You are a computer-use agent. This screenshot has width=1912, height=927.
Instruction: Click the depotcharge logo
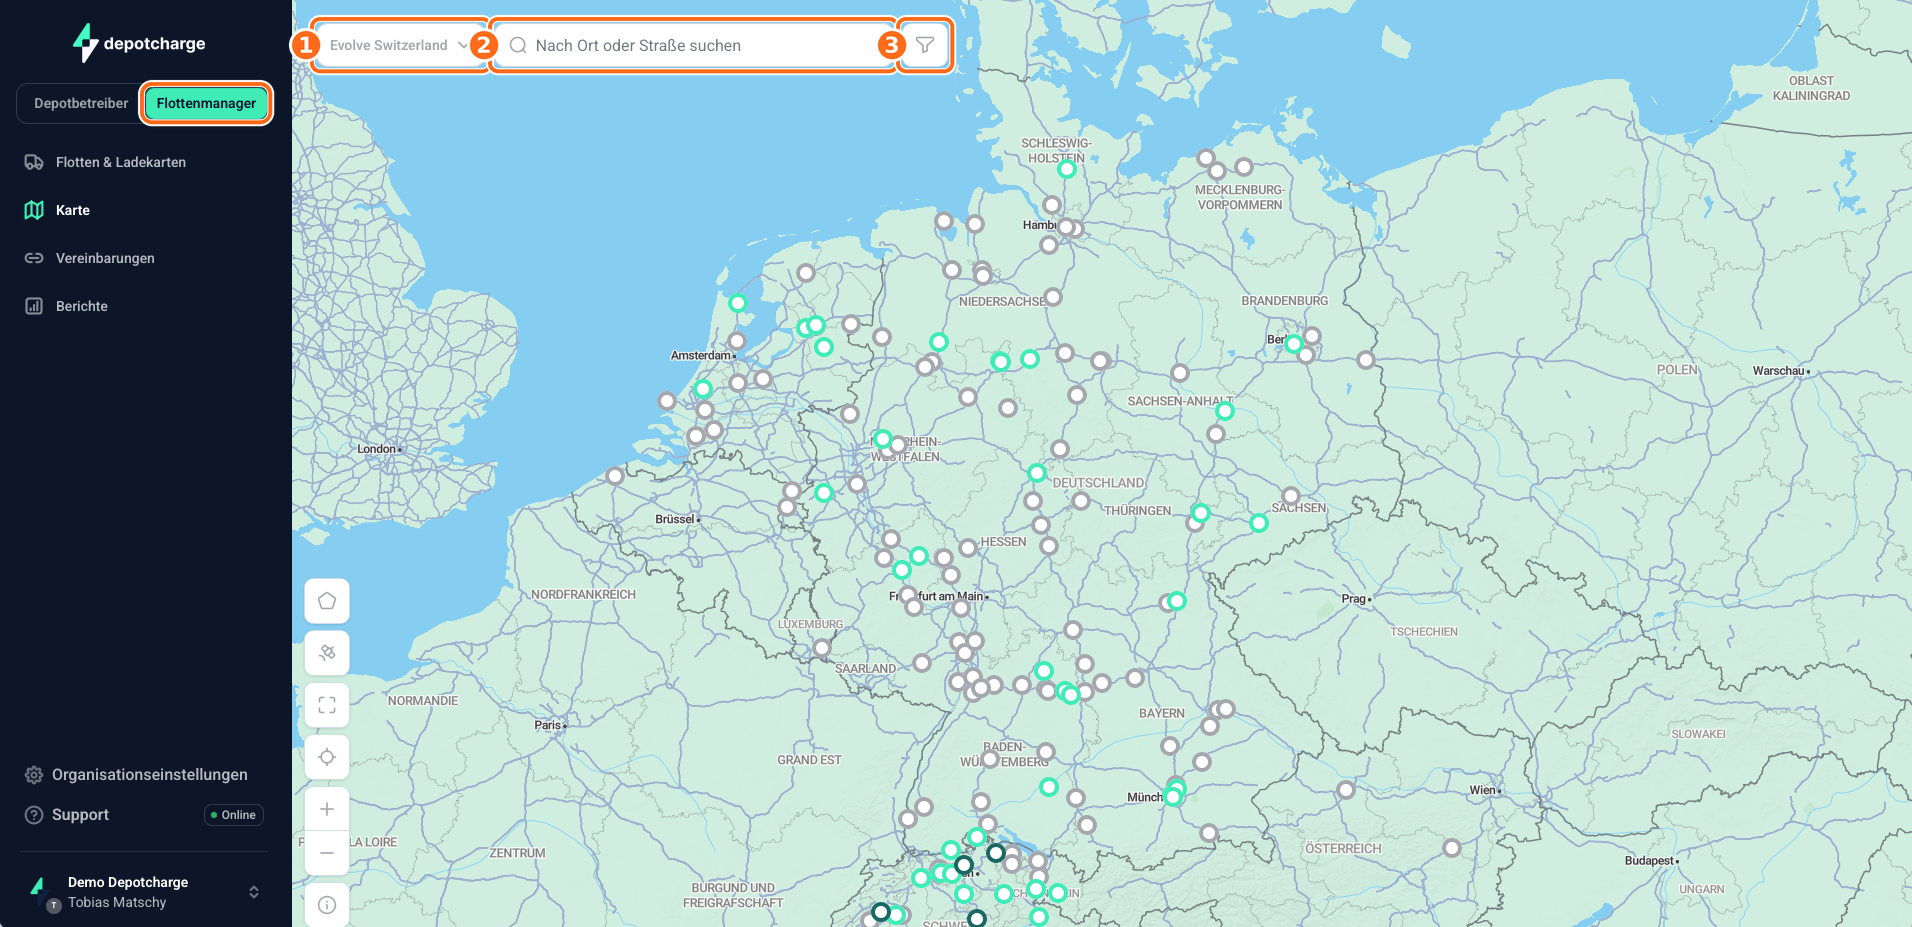[x=139, y=43]
